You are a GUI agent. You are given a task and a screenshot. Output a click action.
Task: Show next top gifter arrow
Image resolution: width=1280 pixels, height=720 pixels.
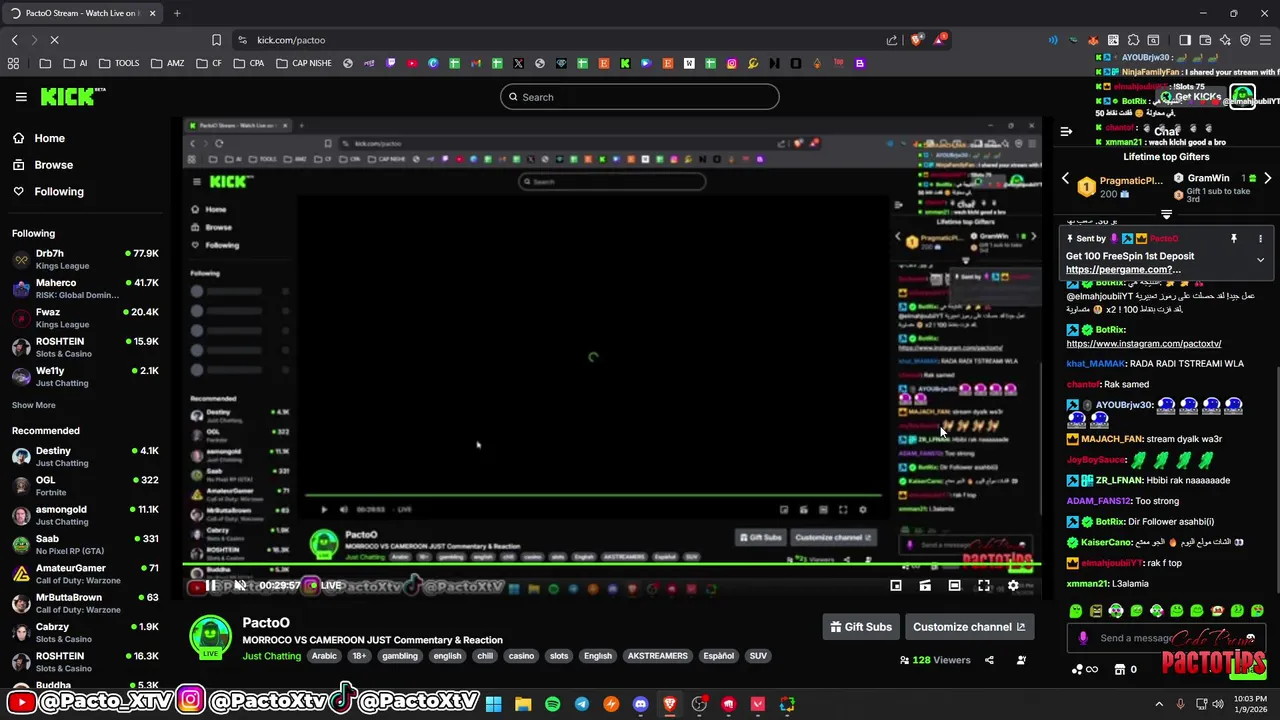coord(1267,178)
